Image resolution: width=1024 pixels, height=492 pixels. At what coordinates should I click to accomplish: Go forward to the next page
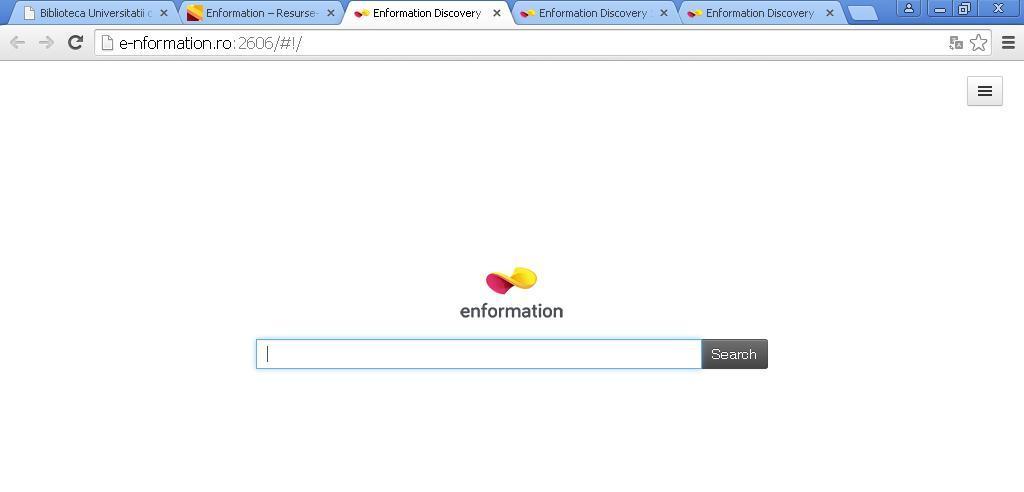click(x=46, y=42)
